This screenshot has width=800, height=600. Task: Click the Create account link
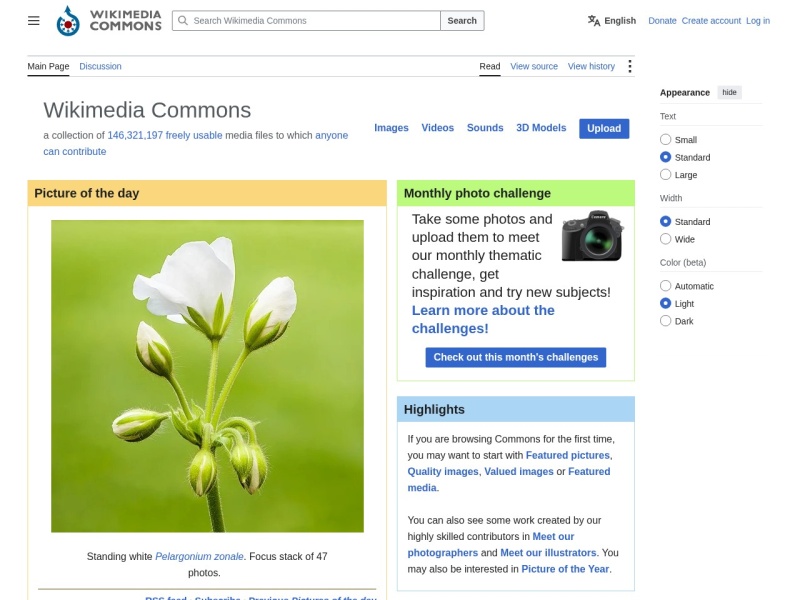[x=711, y=20]
